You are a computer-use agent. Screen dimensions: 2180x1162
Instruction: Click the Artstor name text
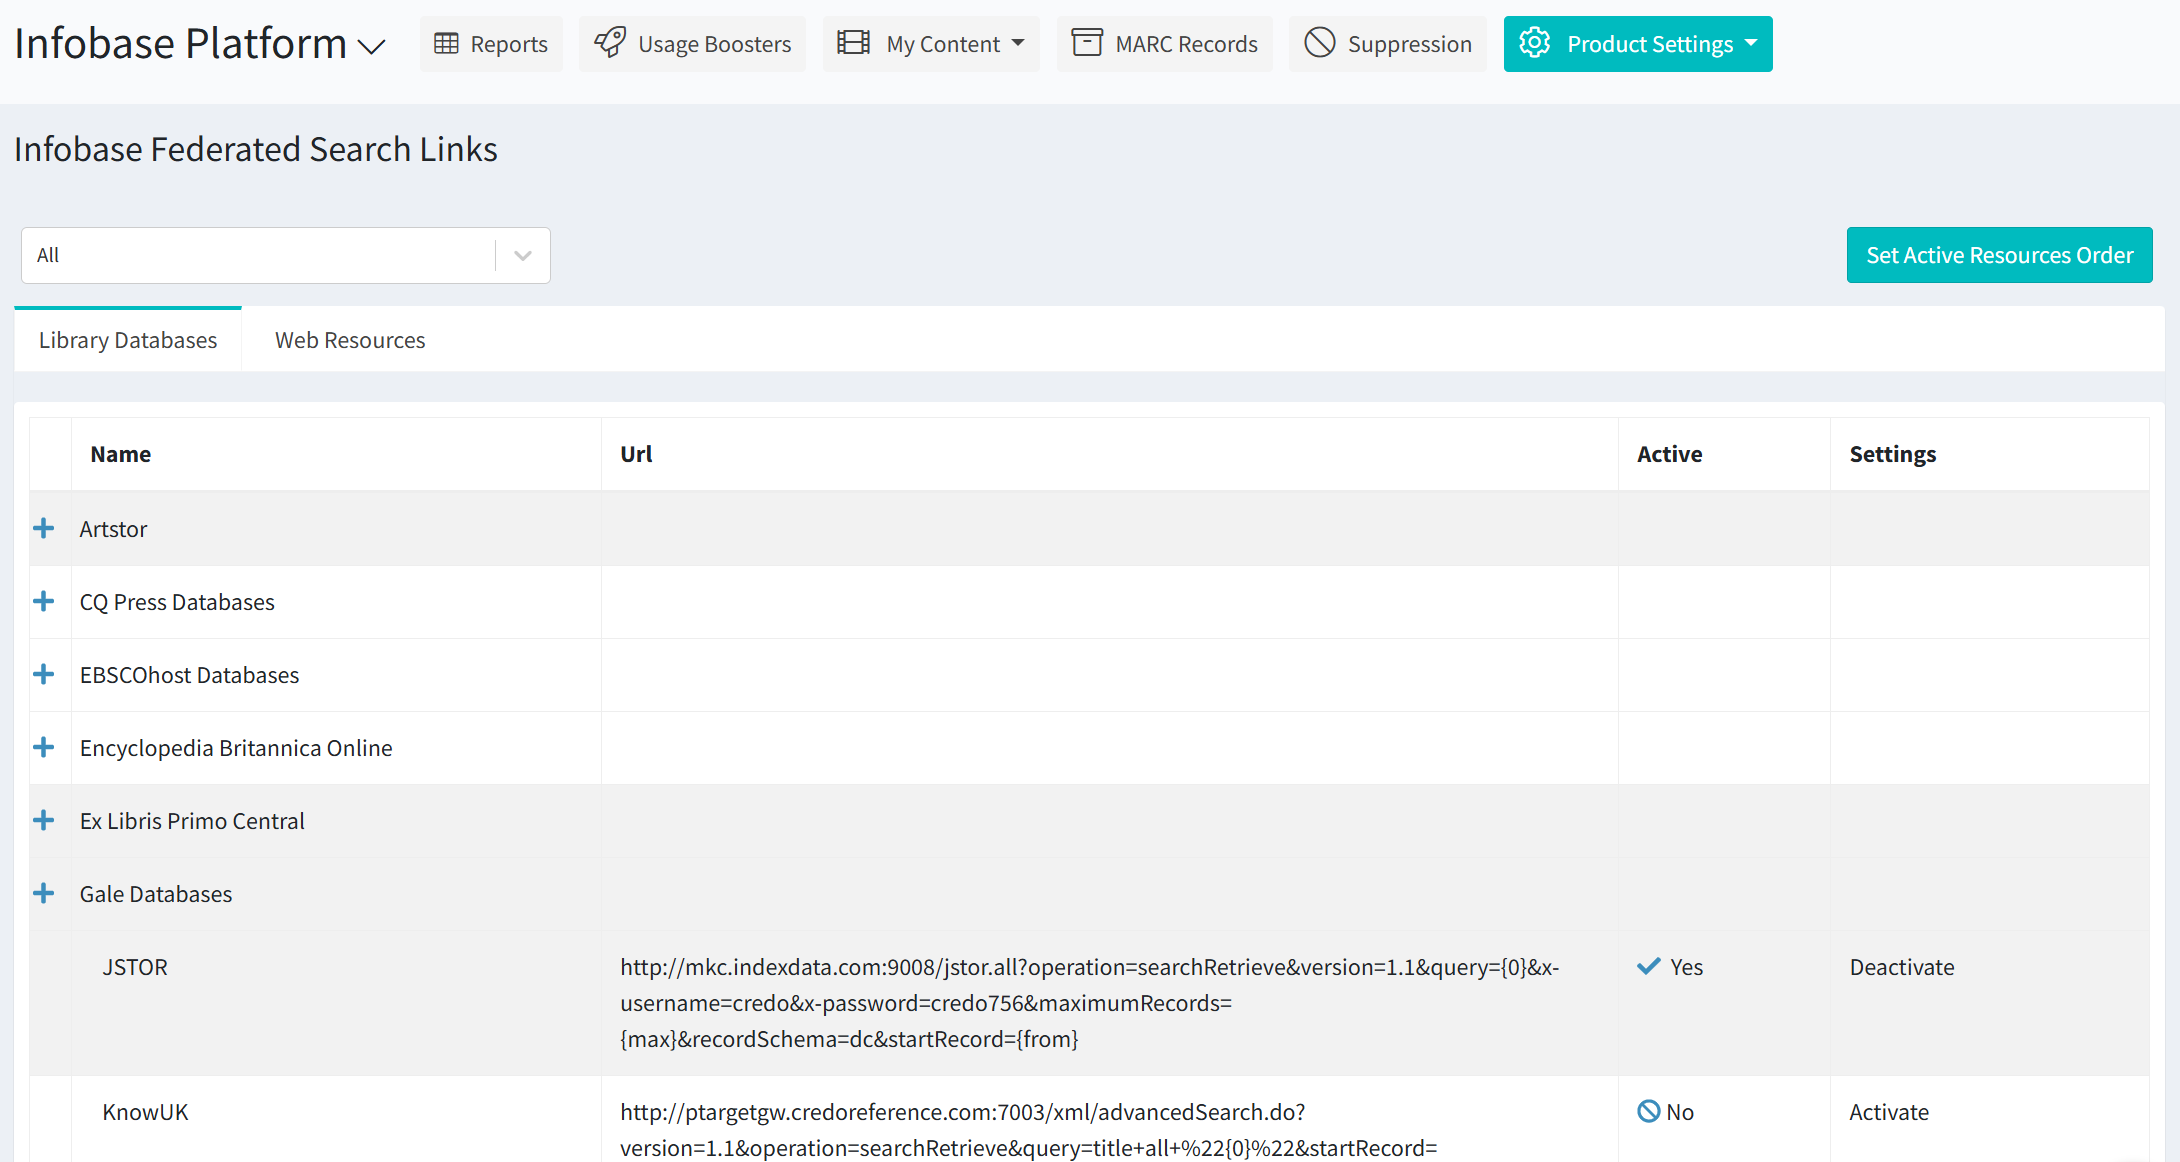113,529
